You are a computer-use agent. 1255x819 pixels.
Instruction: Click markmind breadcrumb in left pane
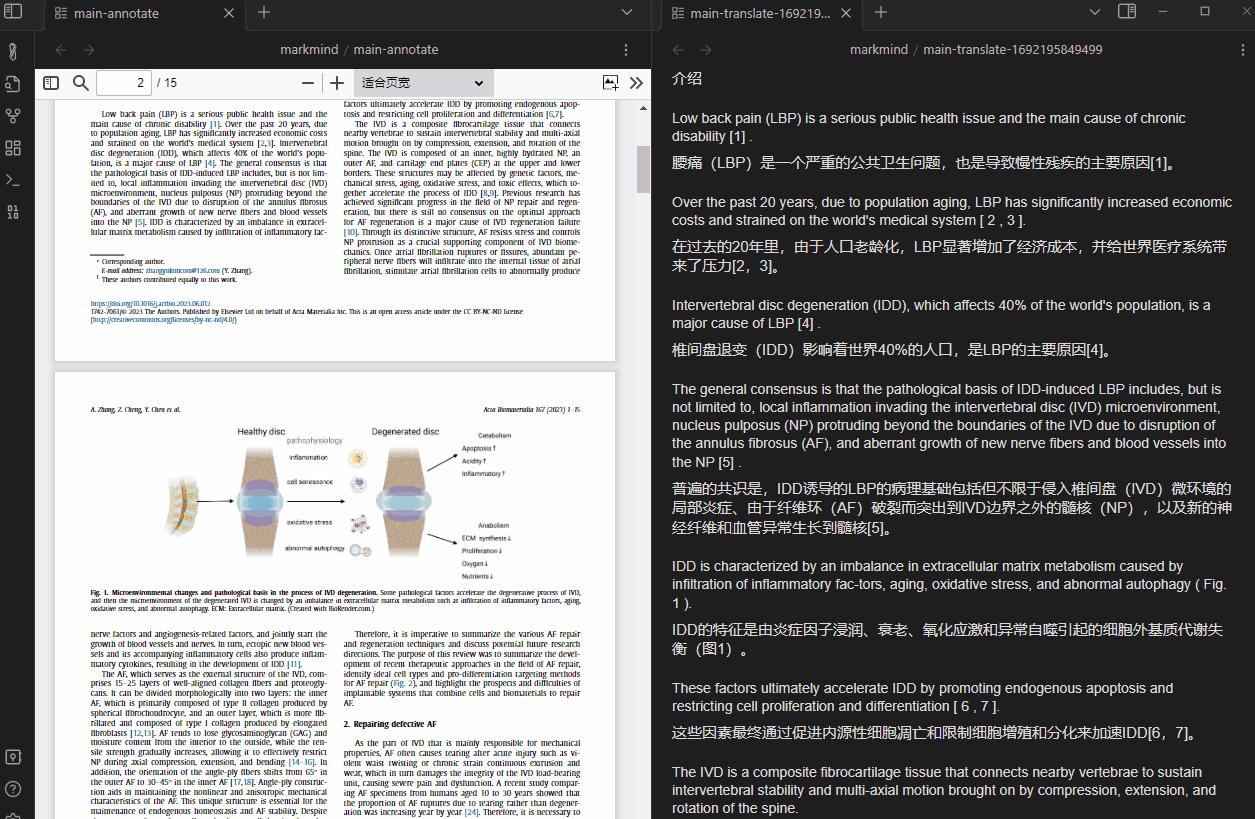[309, 49]
